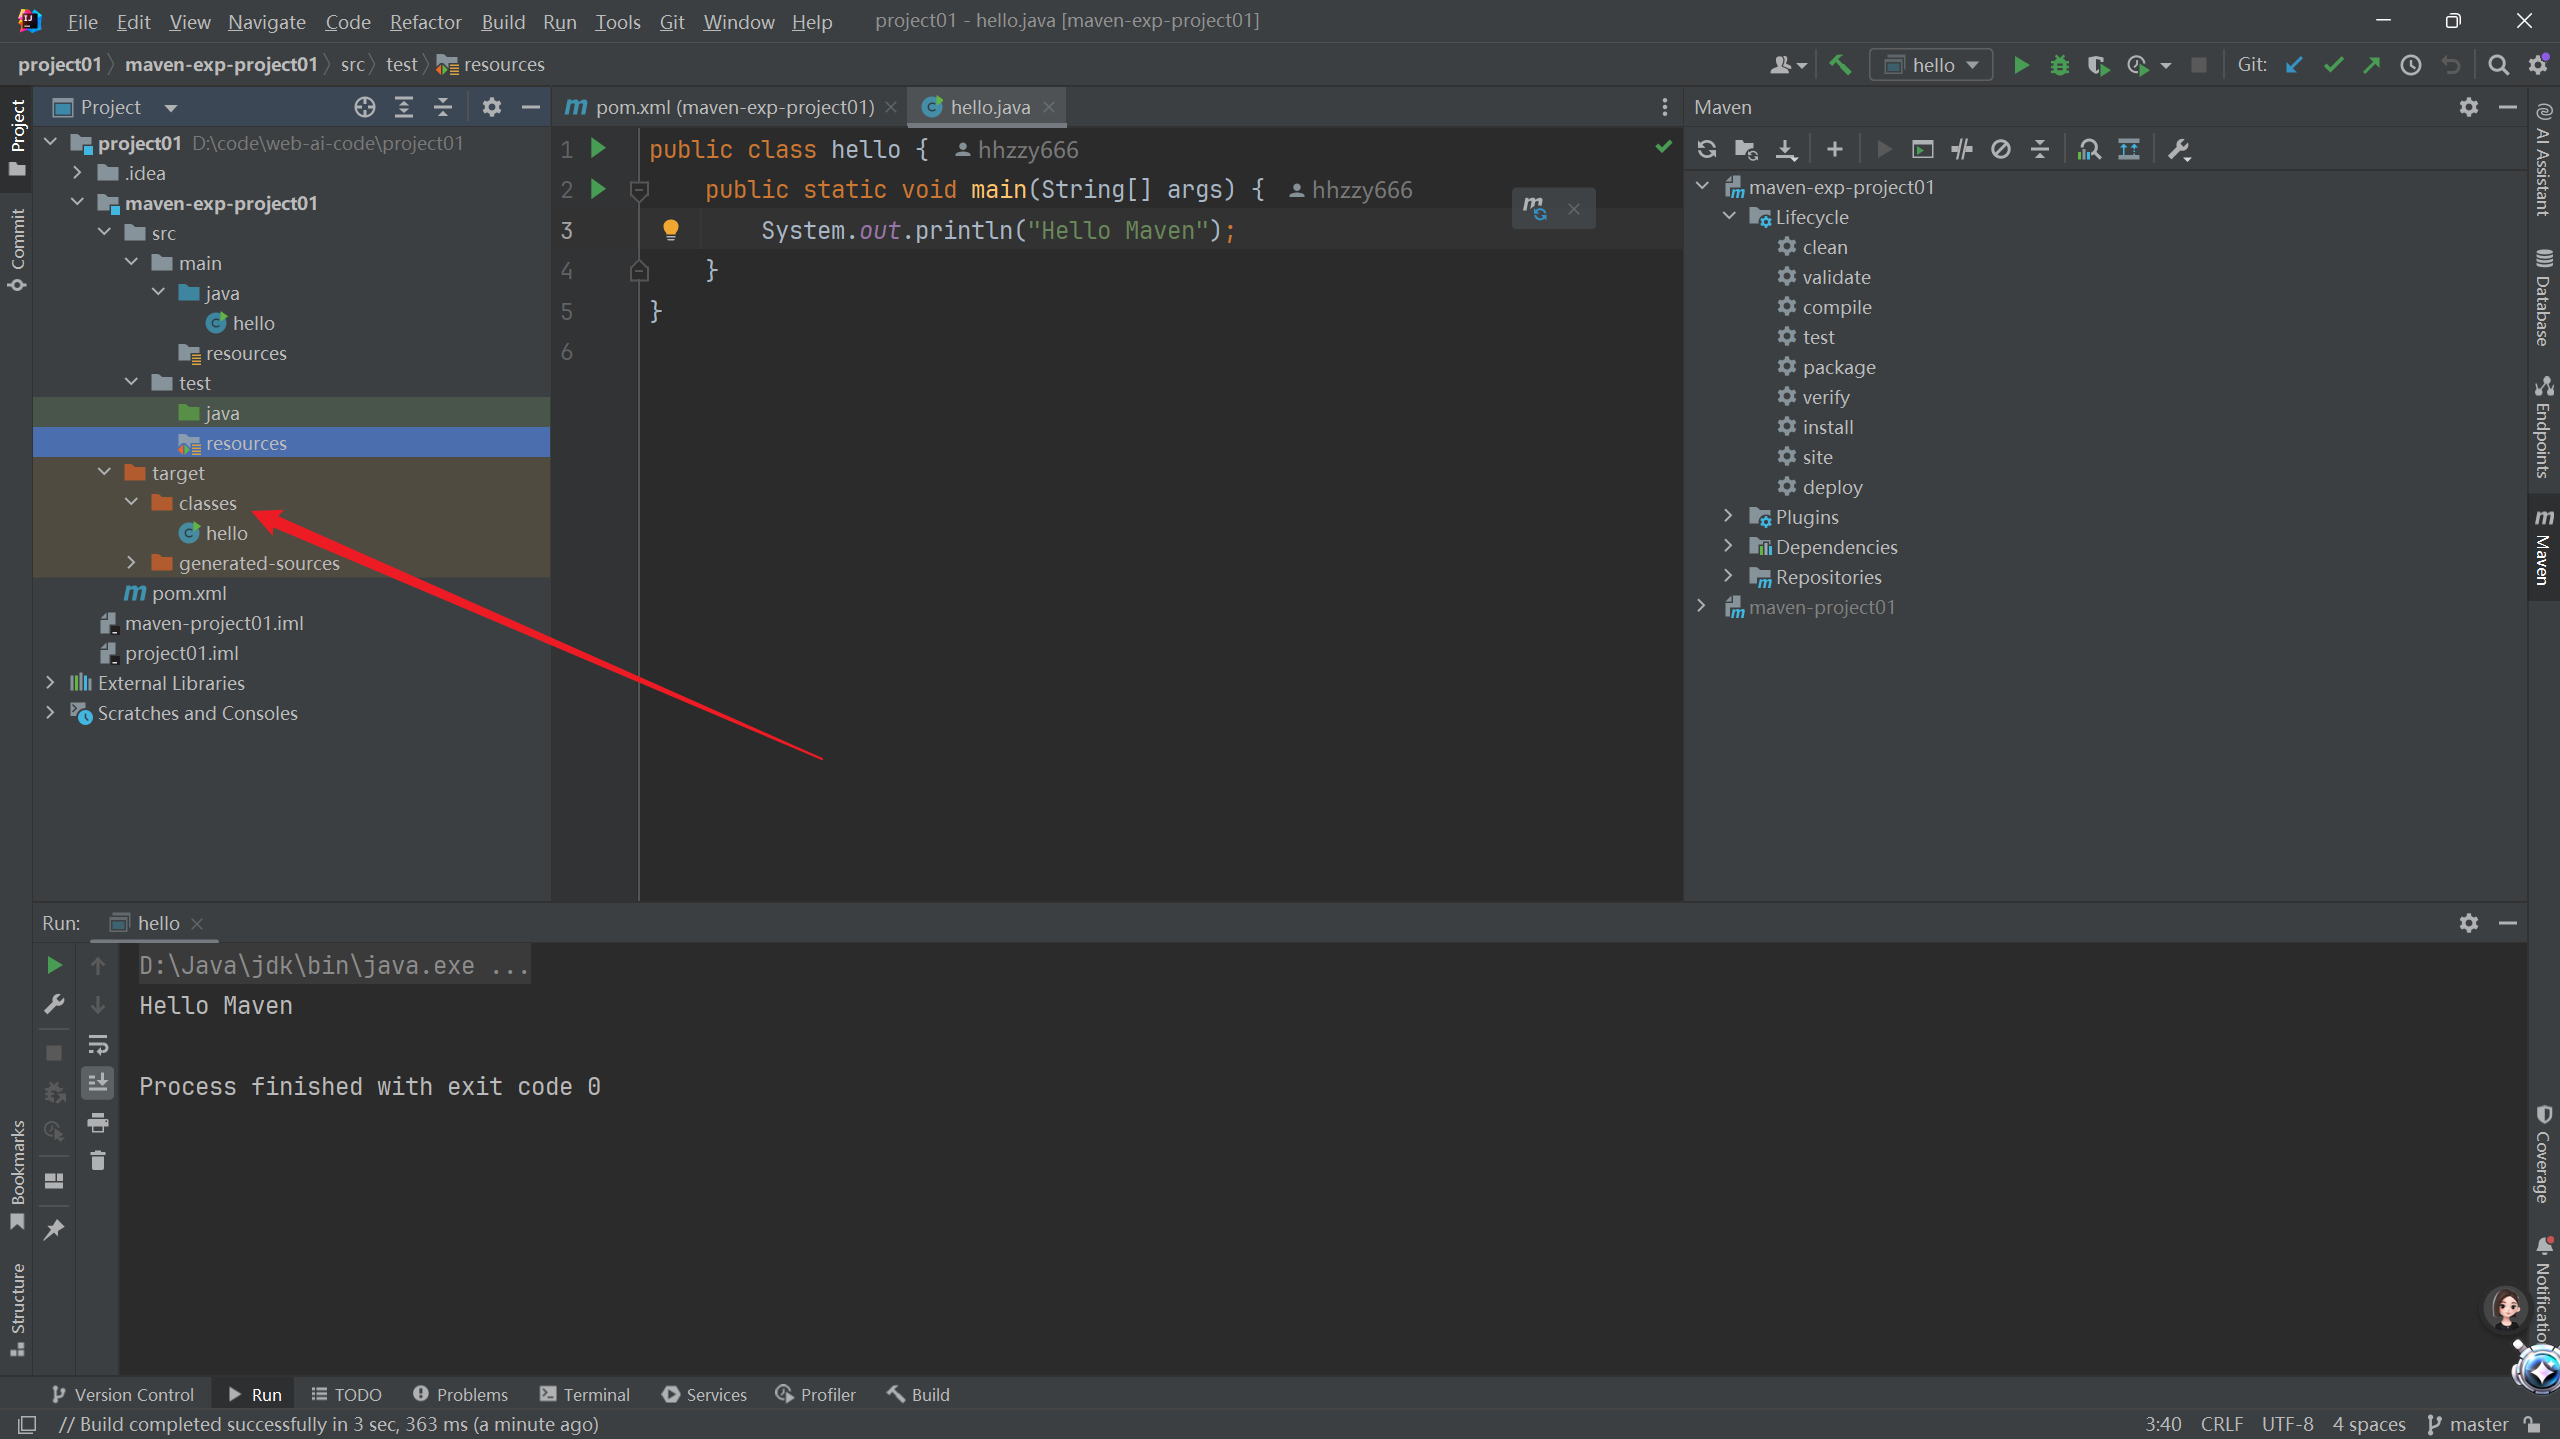
Task: Expand the generated-sources folder
Action: pos(131,563)
